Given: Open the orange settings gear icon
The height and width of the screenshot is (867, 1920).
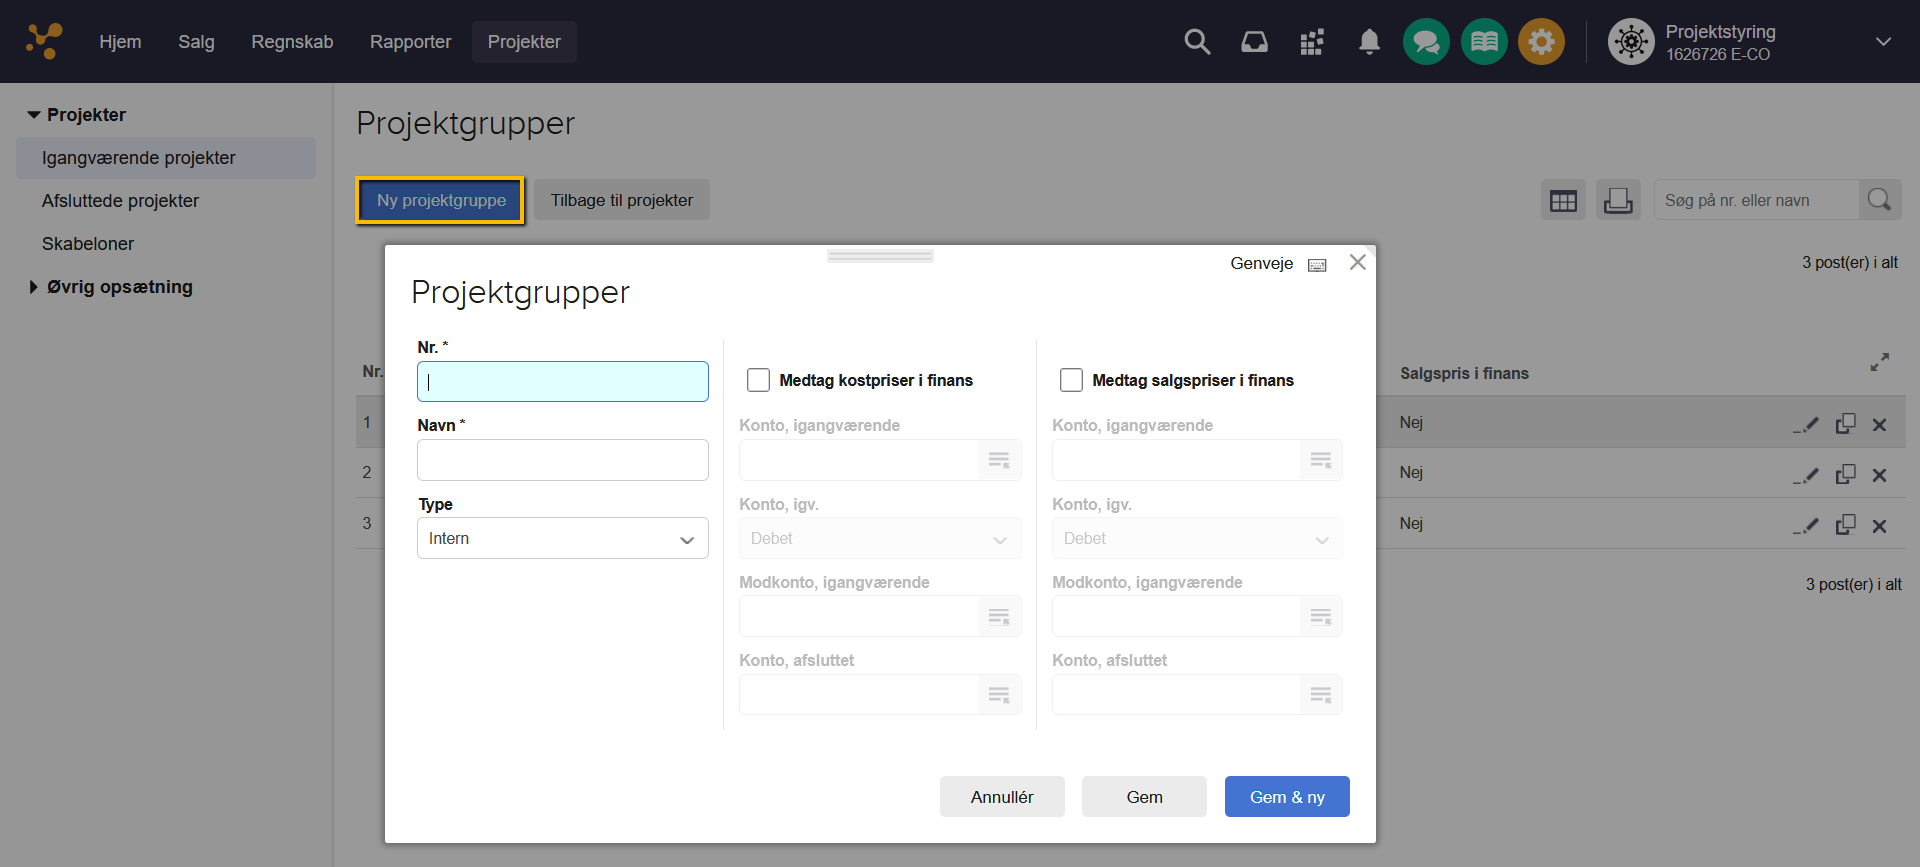Looking at the screenshot, I should [1541, 42].
